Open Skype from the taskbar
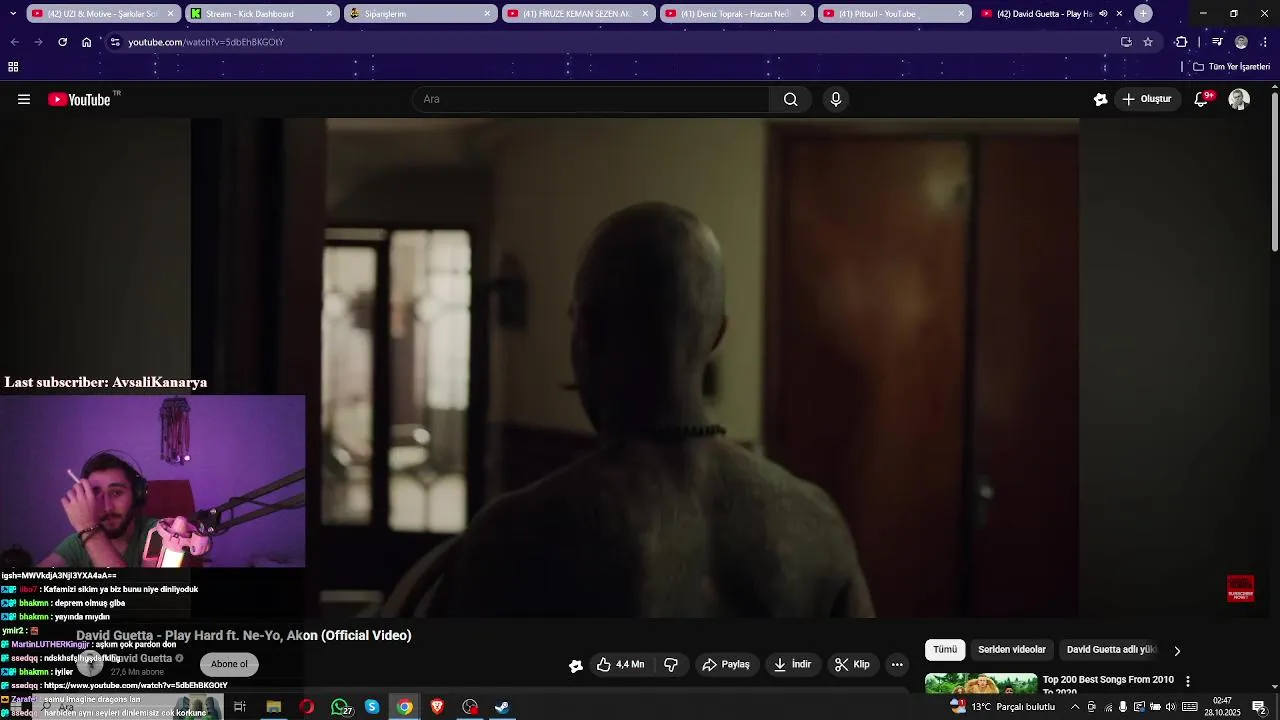 tap(372, 707)
